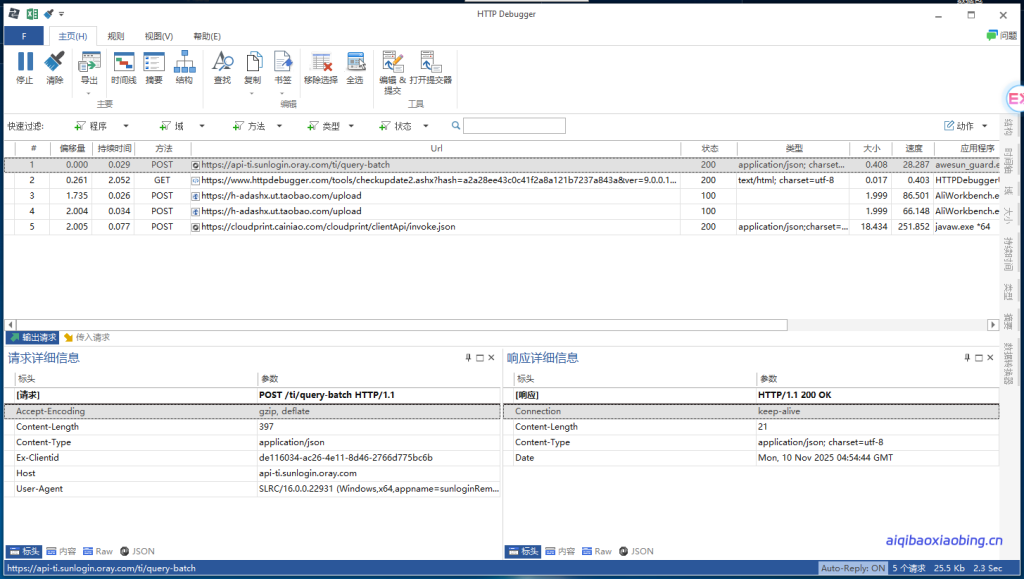Select the cloudprint.cainiao.com request row
This screenshot has width=1024, height=579.
350,226
